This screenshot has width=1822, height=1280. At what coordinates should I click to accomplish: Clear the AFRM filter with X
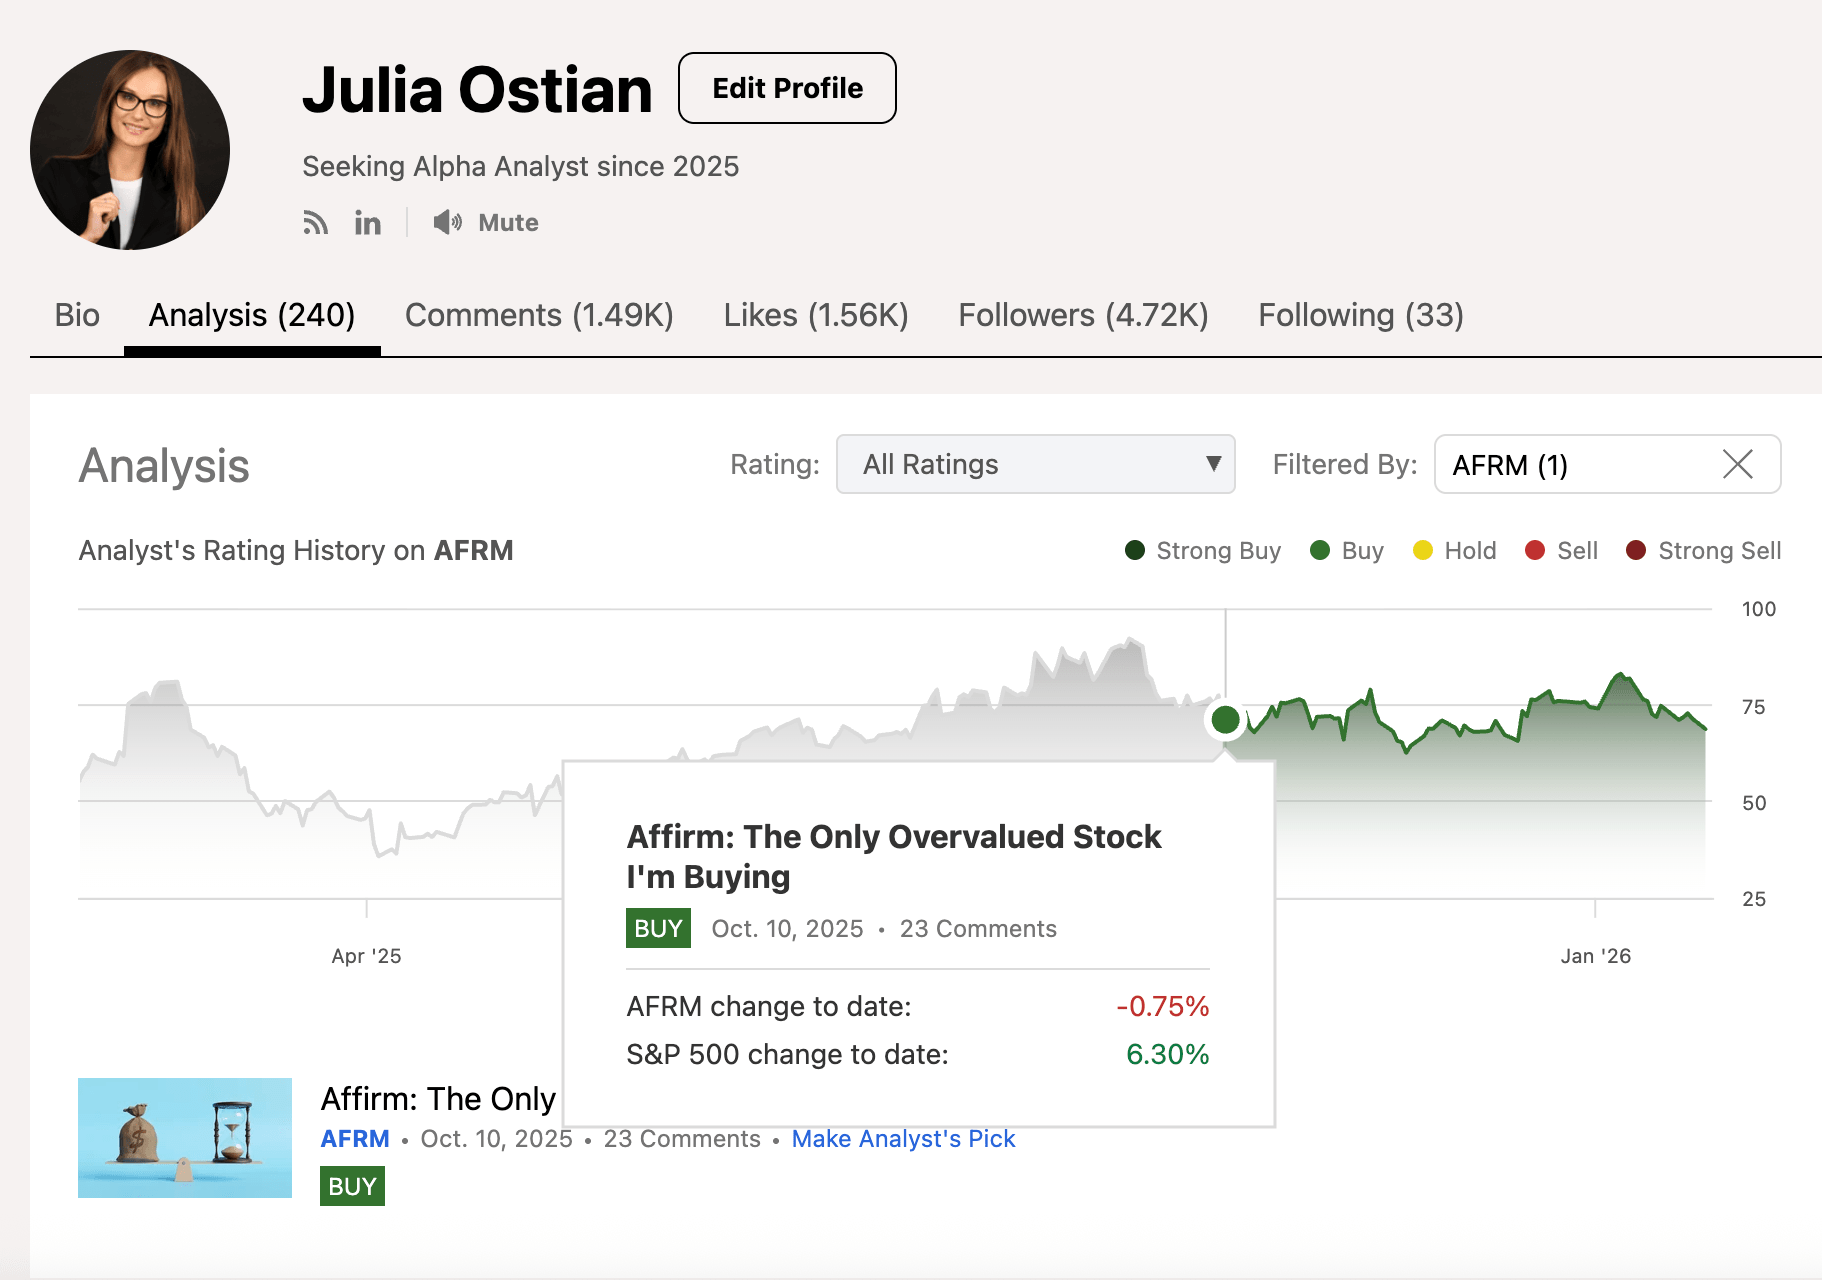(x=1737, y=464)
